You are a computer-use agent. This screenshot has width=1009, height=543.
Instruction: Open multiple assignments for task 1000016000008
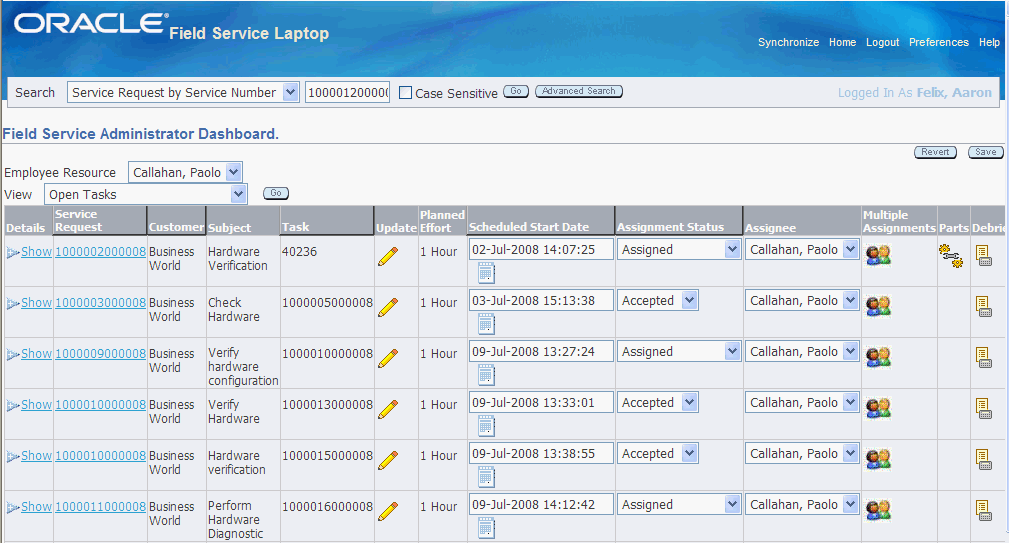(x=878, y=510)
